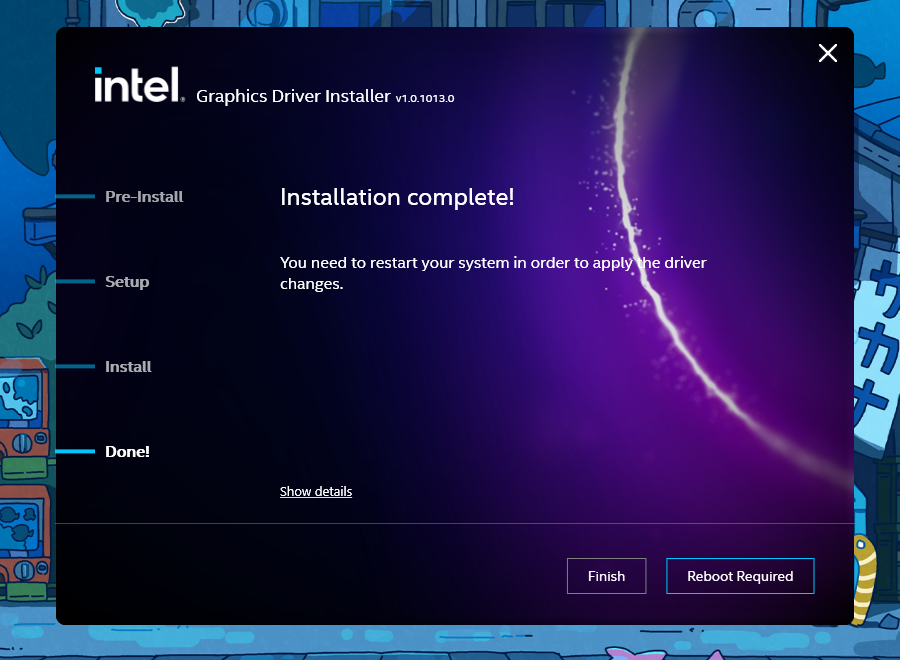Click the Intel logo
900x660 pixels.
pyautogui.click(x=139, y=85)
